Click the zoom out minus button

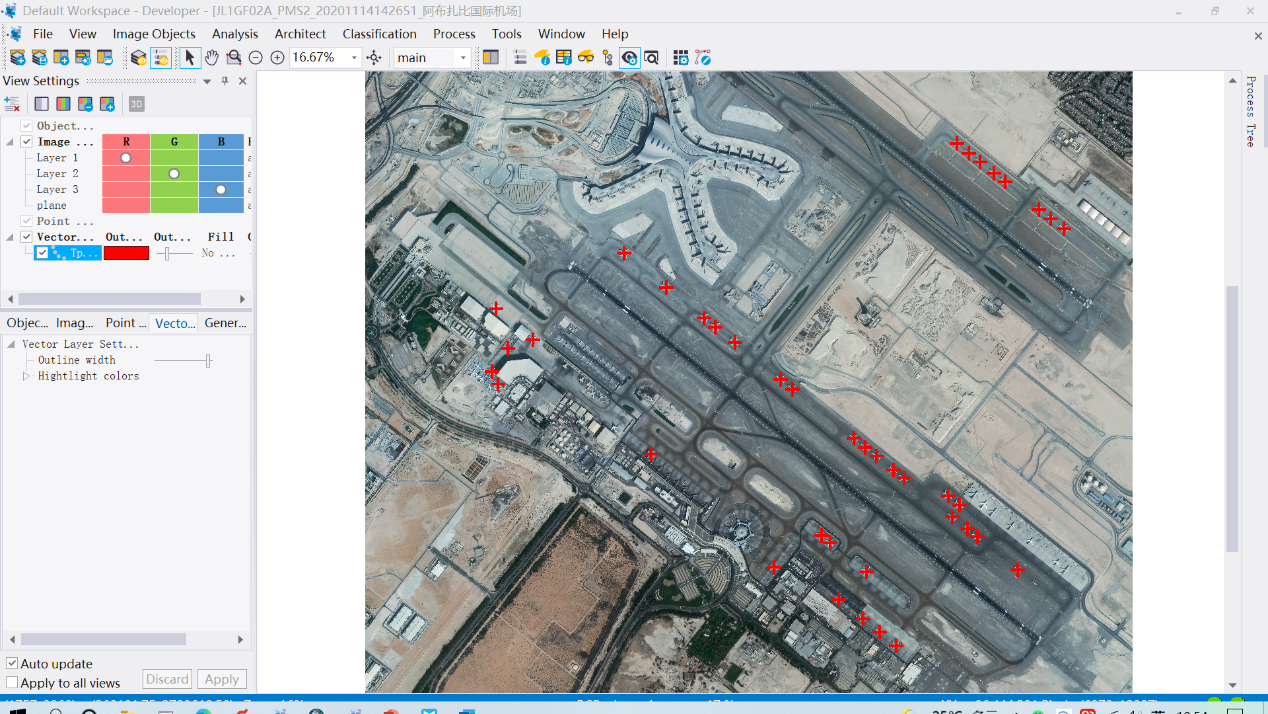(x=256, y=58)
